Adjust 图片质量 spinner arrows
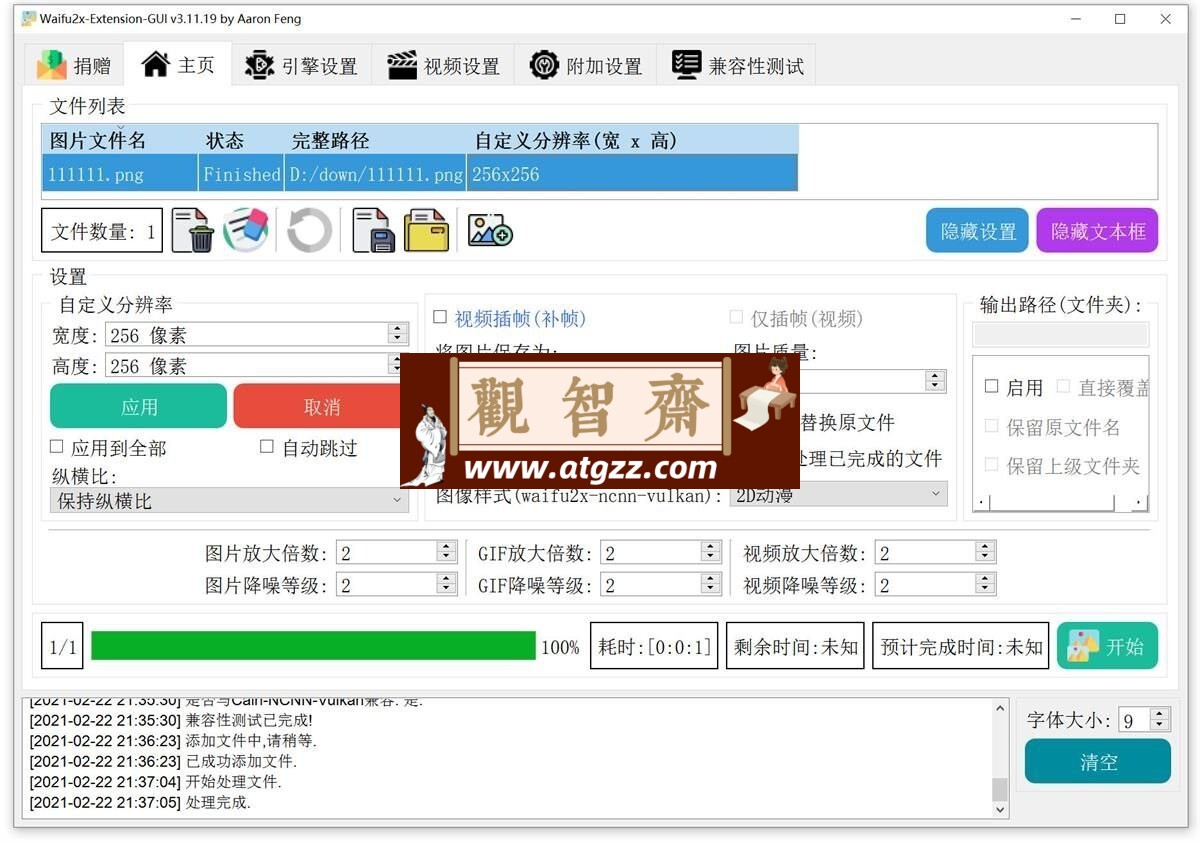The width and height of the screenshot is (1200, 843). coord(936,381)
